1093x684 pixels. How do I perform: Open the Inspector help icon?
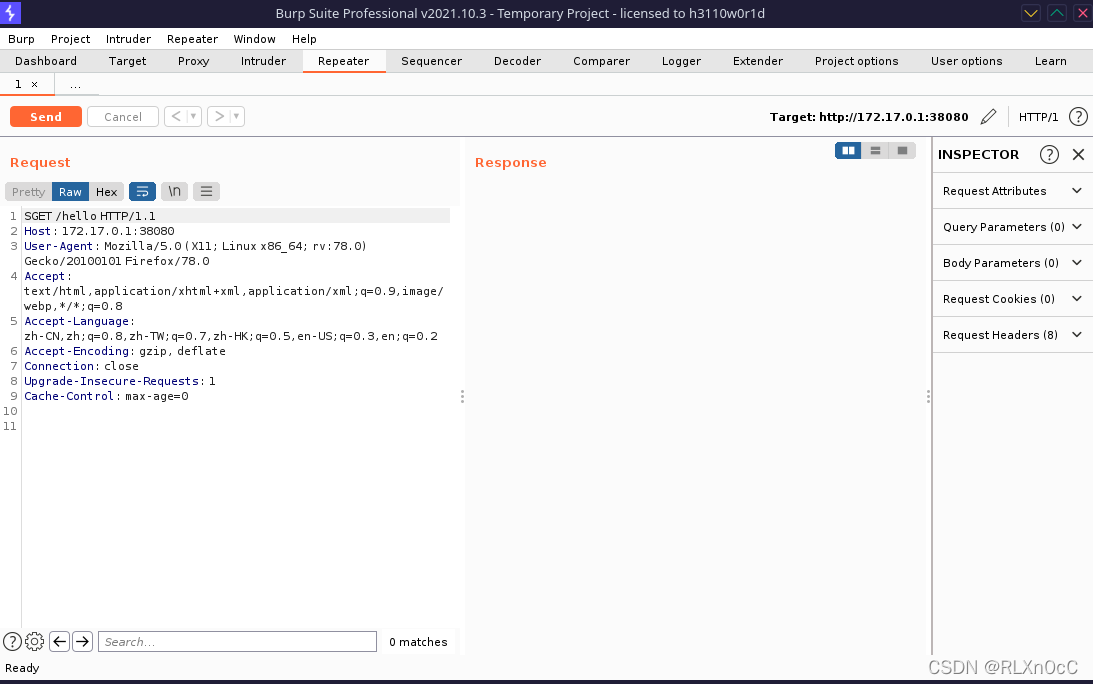tap(1048, 155)
